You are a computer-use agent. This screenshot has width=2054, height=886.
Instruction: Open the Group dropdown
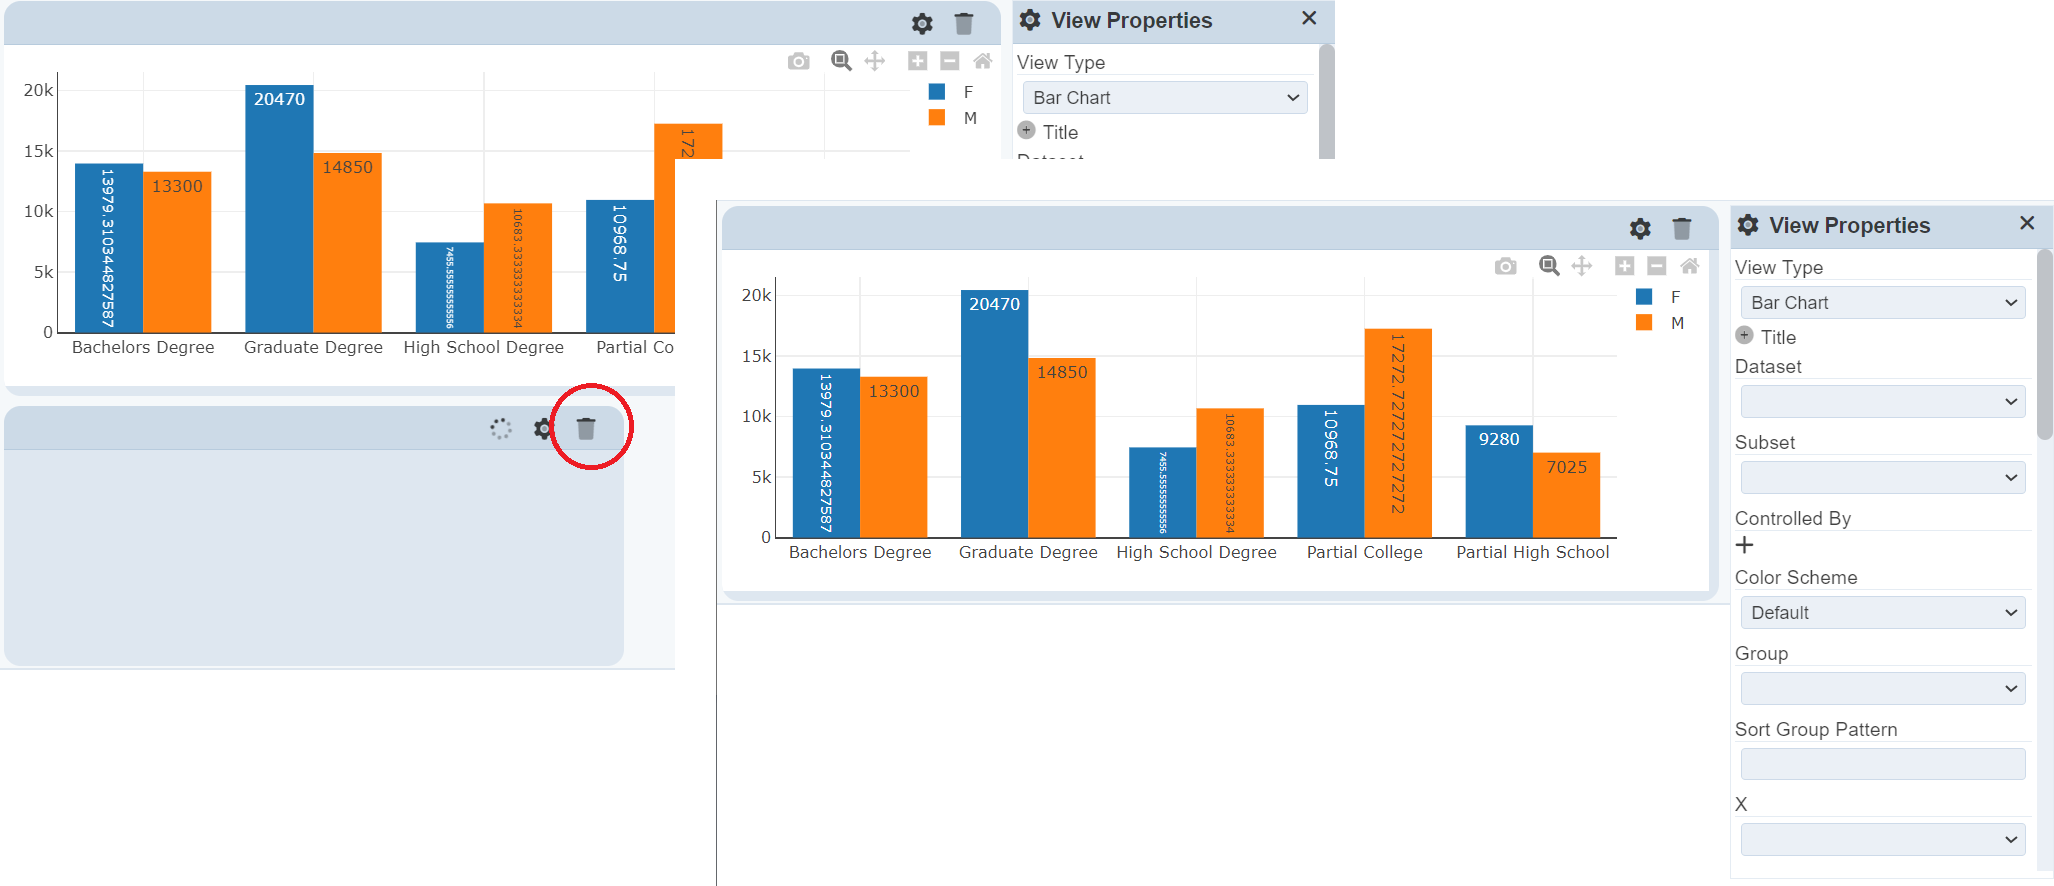coord(1882,689)
